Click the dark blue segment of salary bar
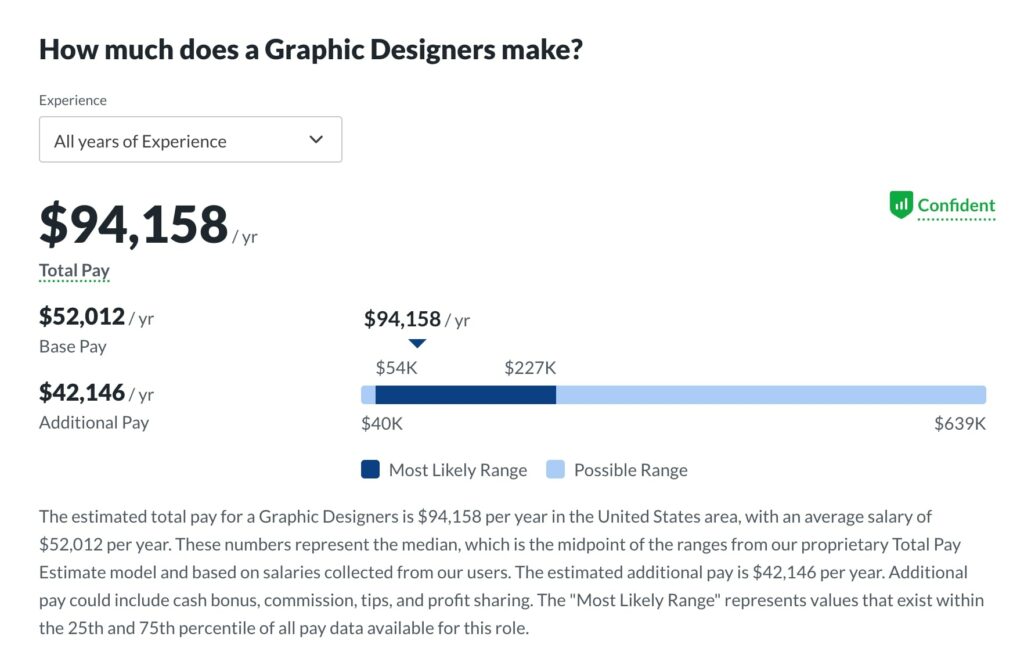The height and width of the screenshot is (655, 1024). [x=465, y=395]
